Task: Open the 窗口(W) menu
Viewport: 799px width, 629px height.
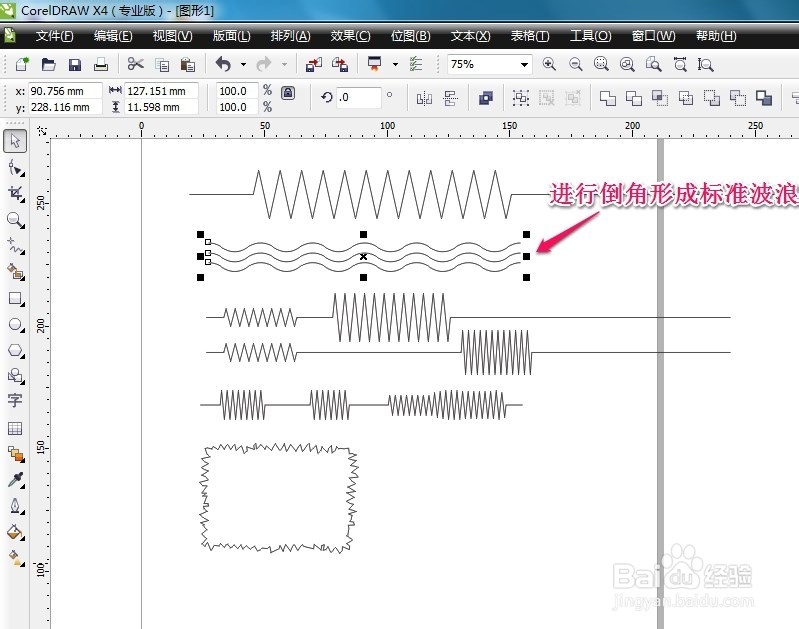Action: coord(653,36)
